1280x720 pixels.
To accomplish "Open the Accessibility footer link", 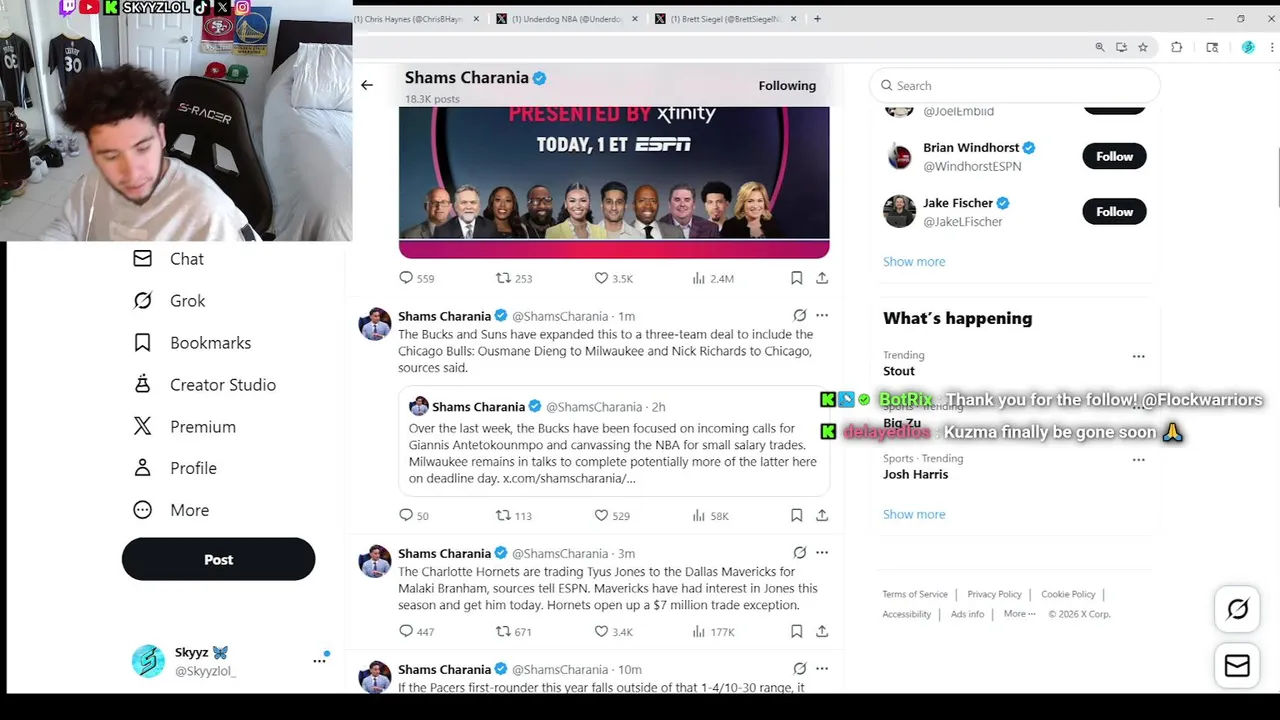I will click(x=907, y=614).
